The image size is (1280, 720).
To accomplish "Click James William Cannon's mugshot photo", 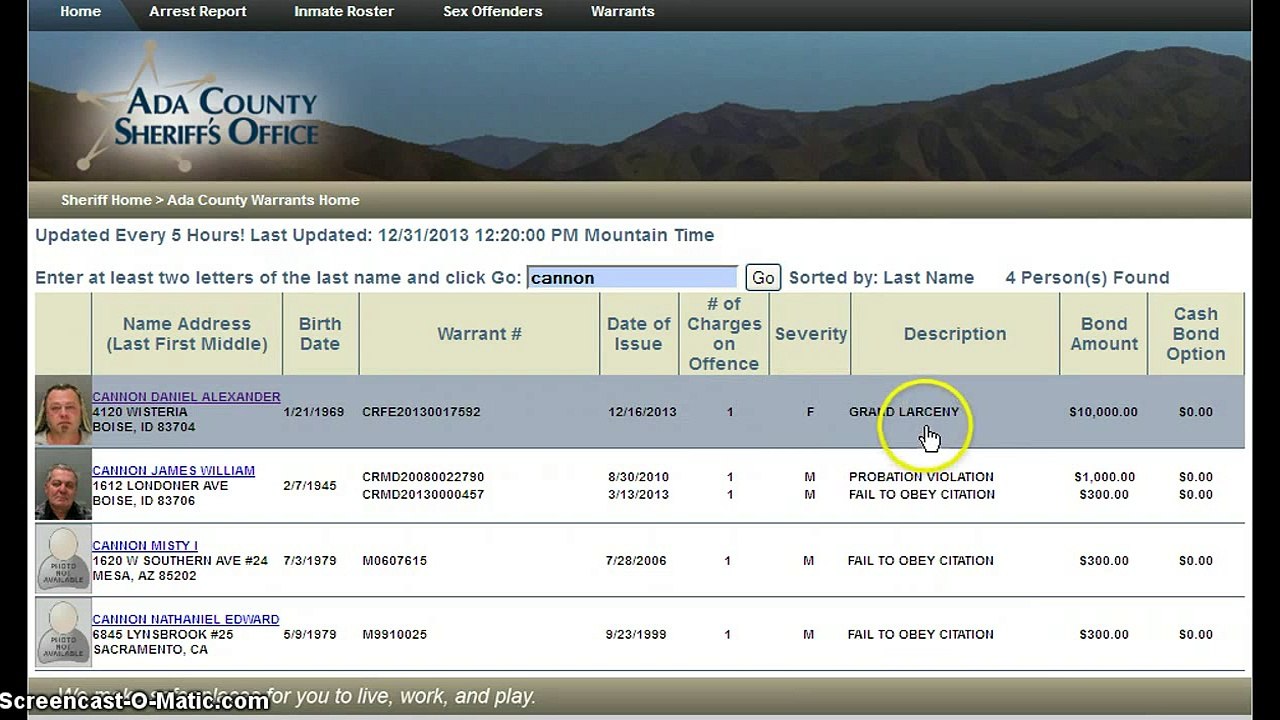I will pos(63,486).
